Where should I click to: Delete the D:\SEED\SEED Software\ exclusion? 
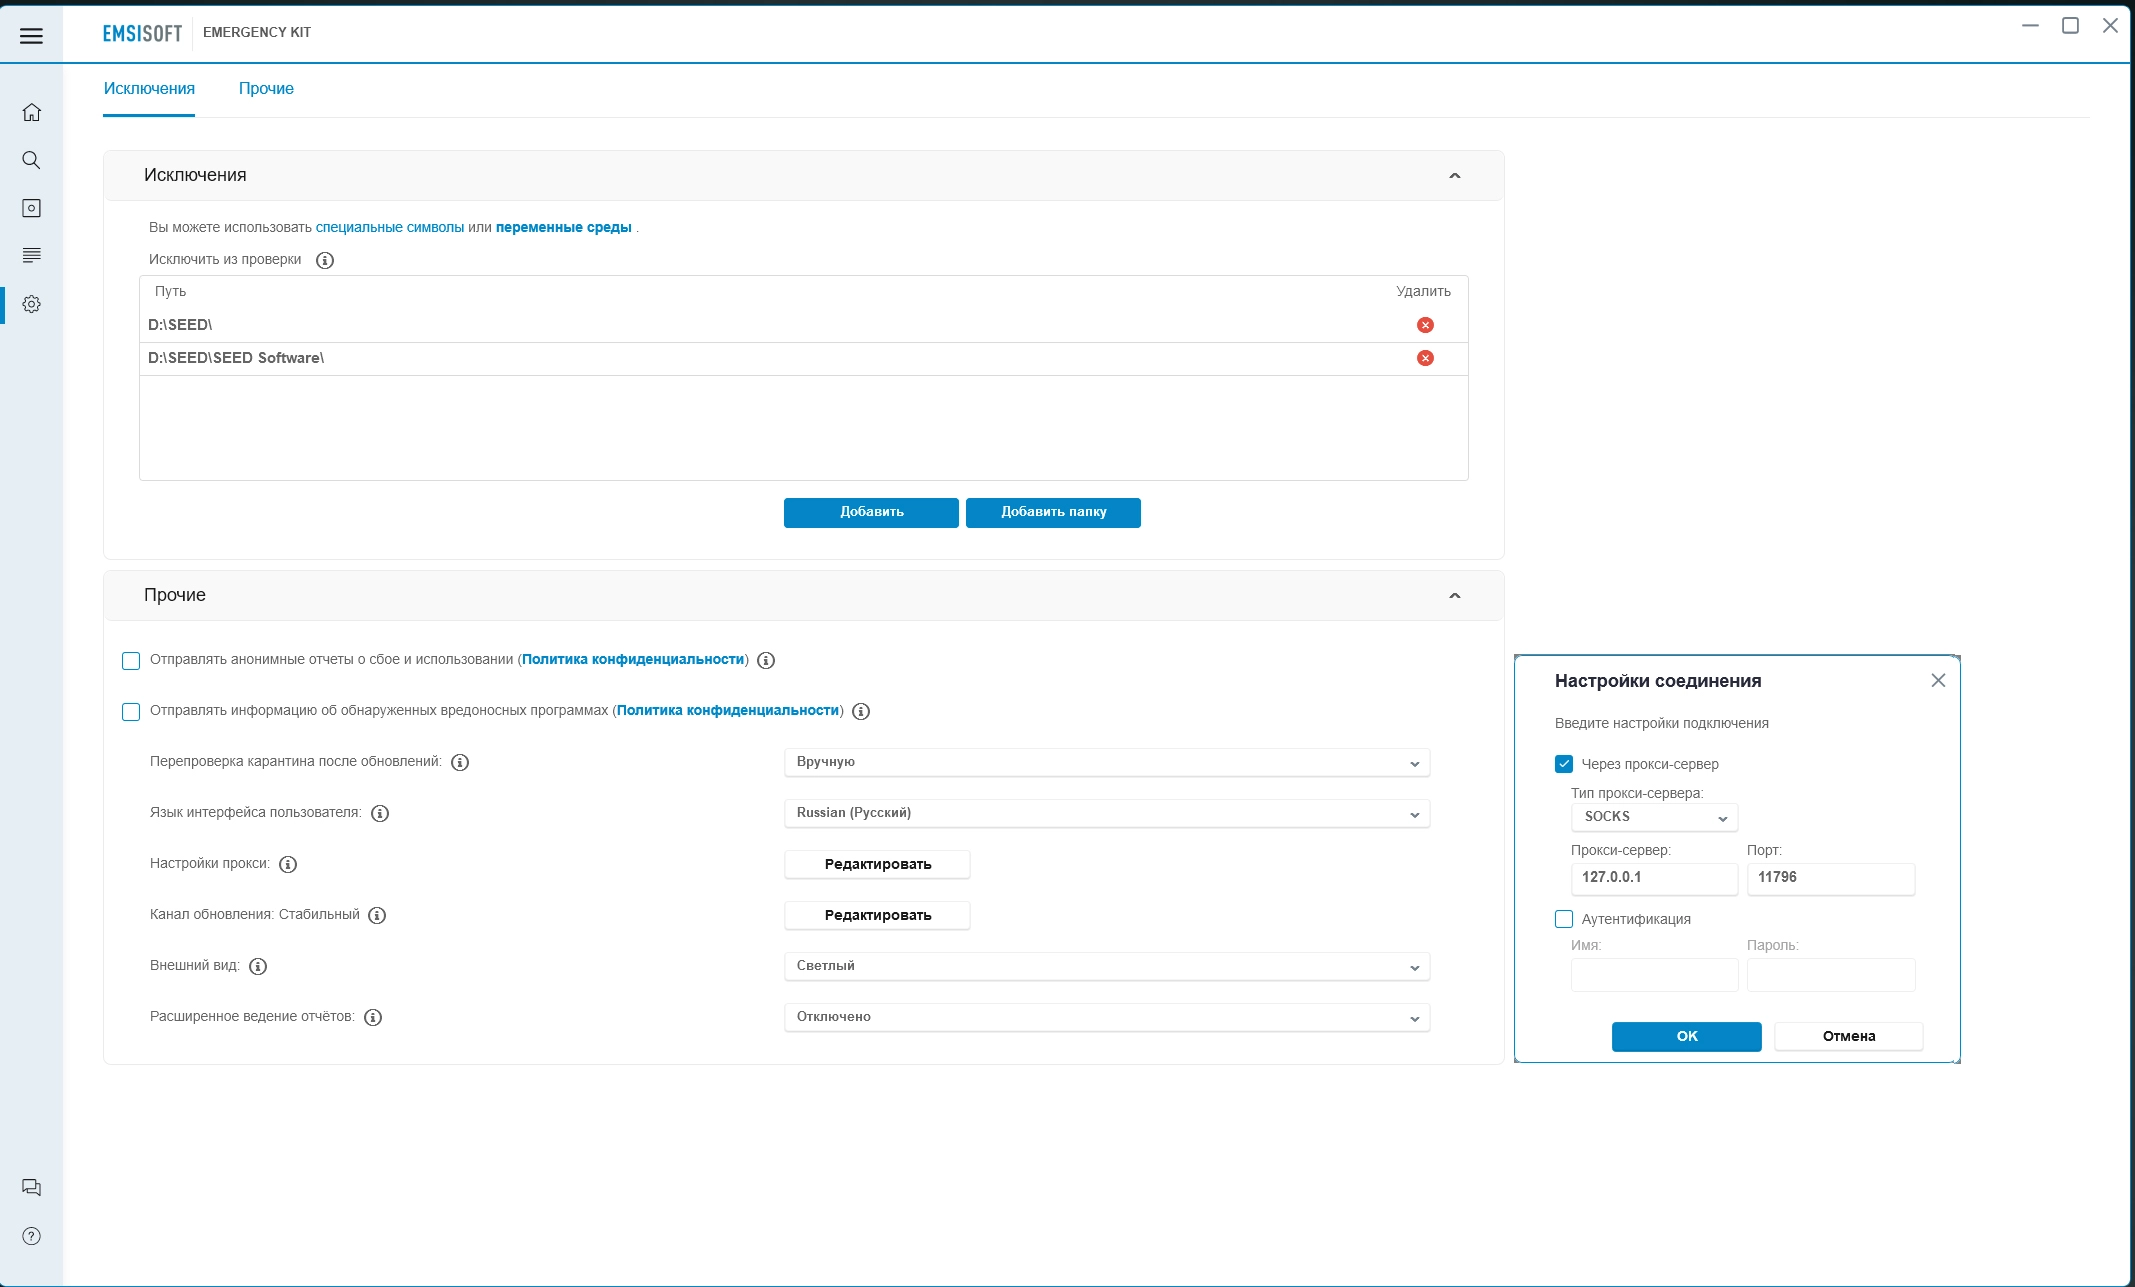tap(1425, 358)
